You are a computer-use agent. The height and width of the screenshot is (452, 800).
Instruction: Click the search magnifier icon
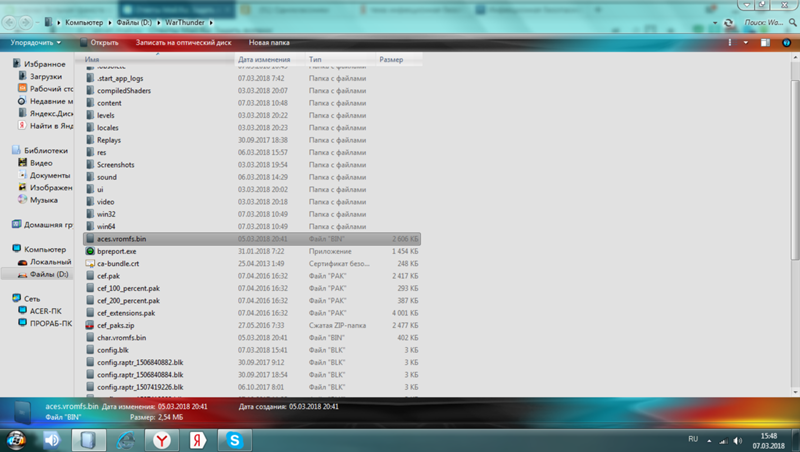click(792, 22)
